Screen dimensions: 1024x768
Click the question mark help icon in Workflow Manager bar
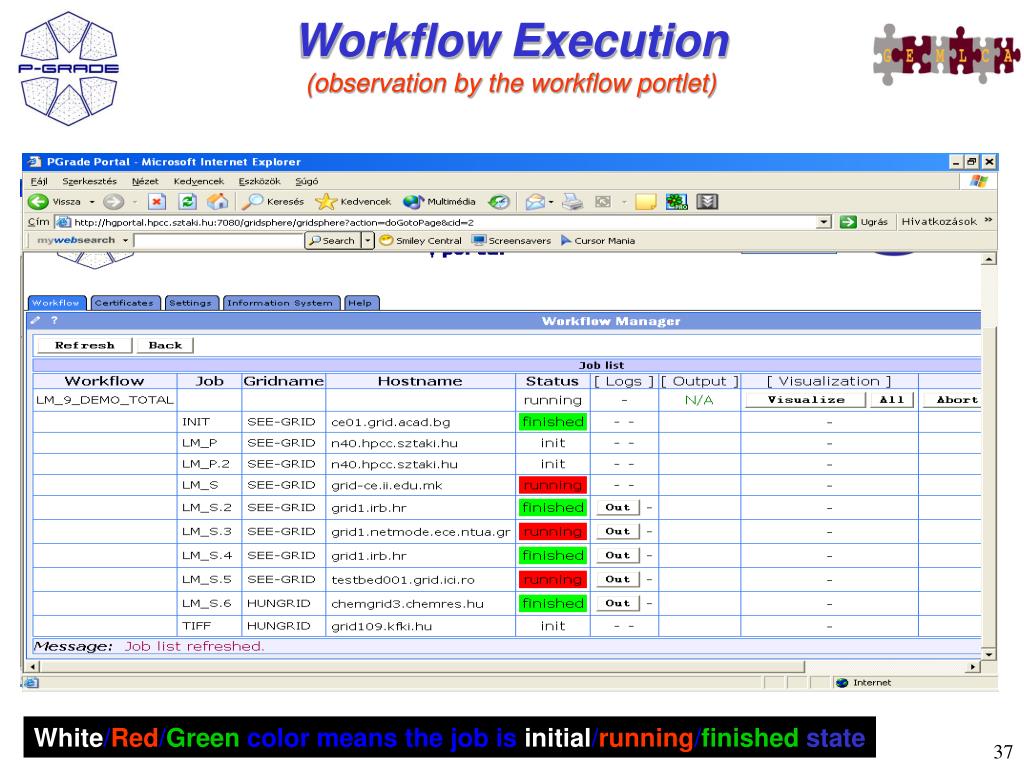coord(54,320)
